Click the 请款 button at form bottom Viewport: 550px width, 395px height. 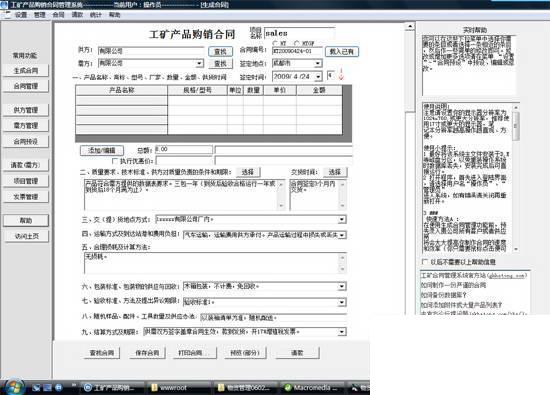pos(297,353)
